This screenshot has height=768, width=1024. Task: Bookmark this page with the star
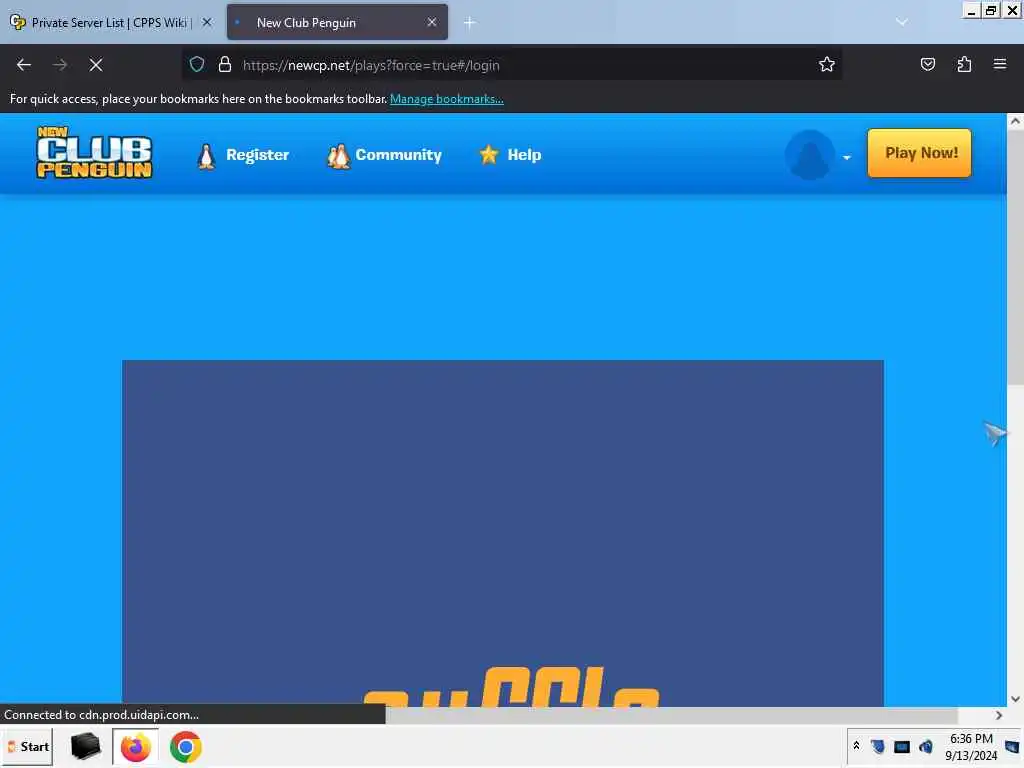(x=827, y=65)
